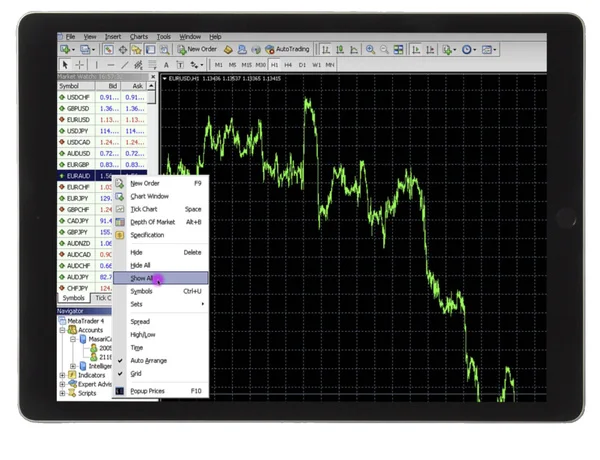Collapse the Accounts tree node
The height and width of the screenshot is (460, 600).
[x=62, y=330]
